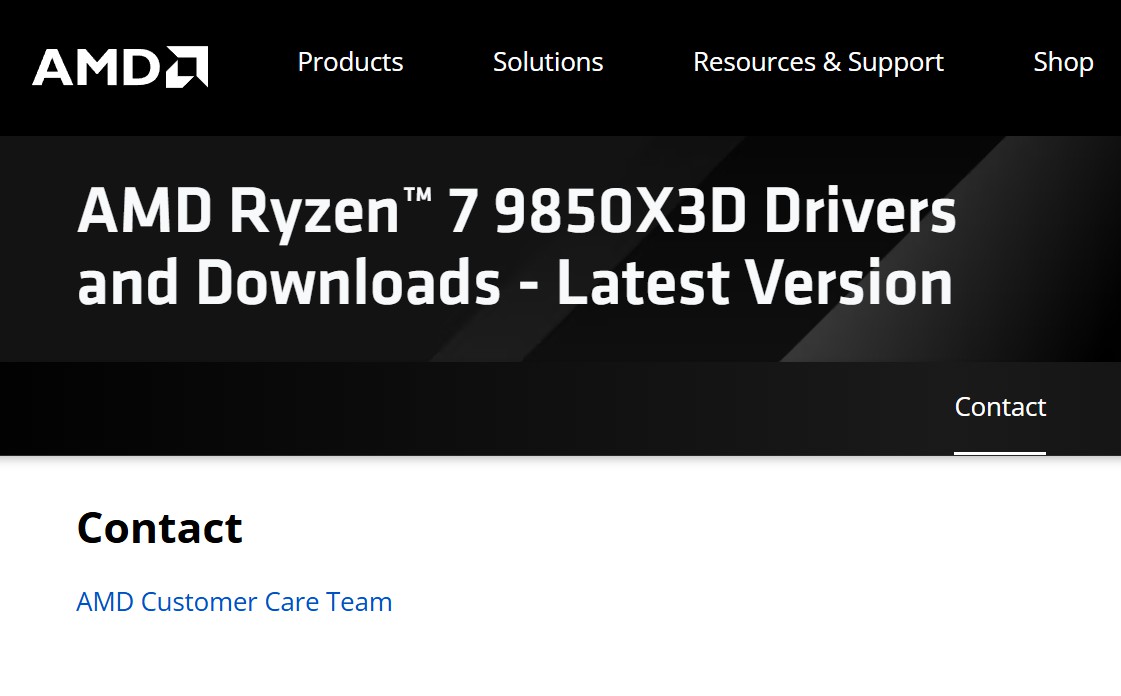Expand the Solutions navigation dropdown
Screen dimensions: 1121x696
(548, 62)
